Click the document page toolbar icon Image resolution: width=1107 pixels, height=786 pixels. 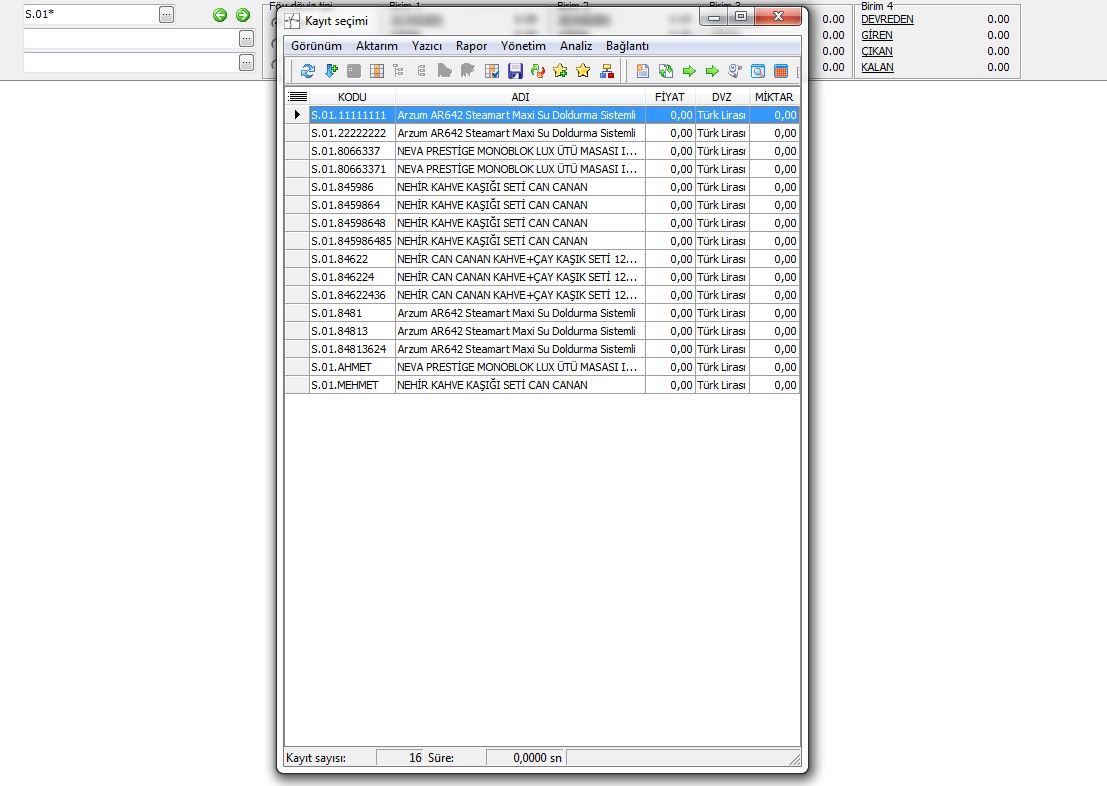pyautogui.click(x=642, y=71)
